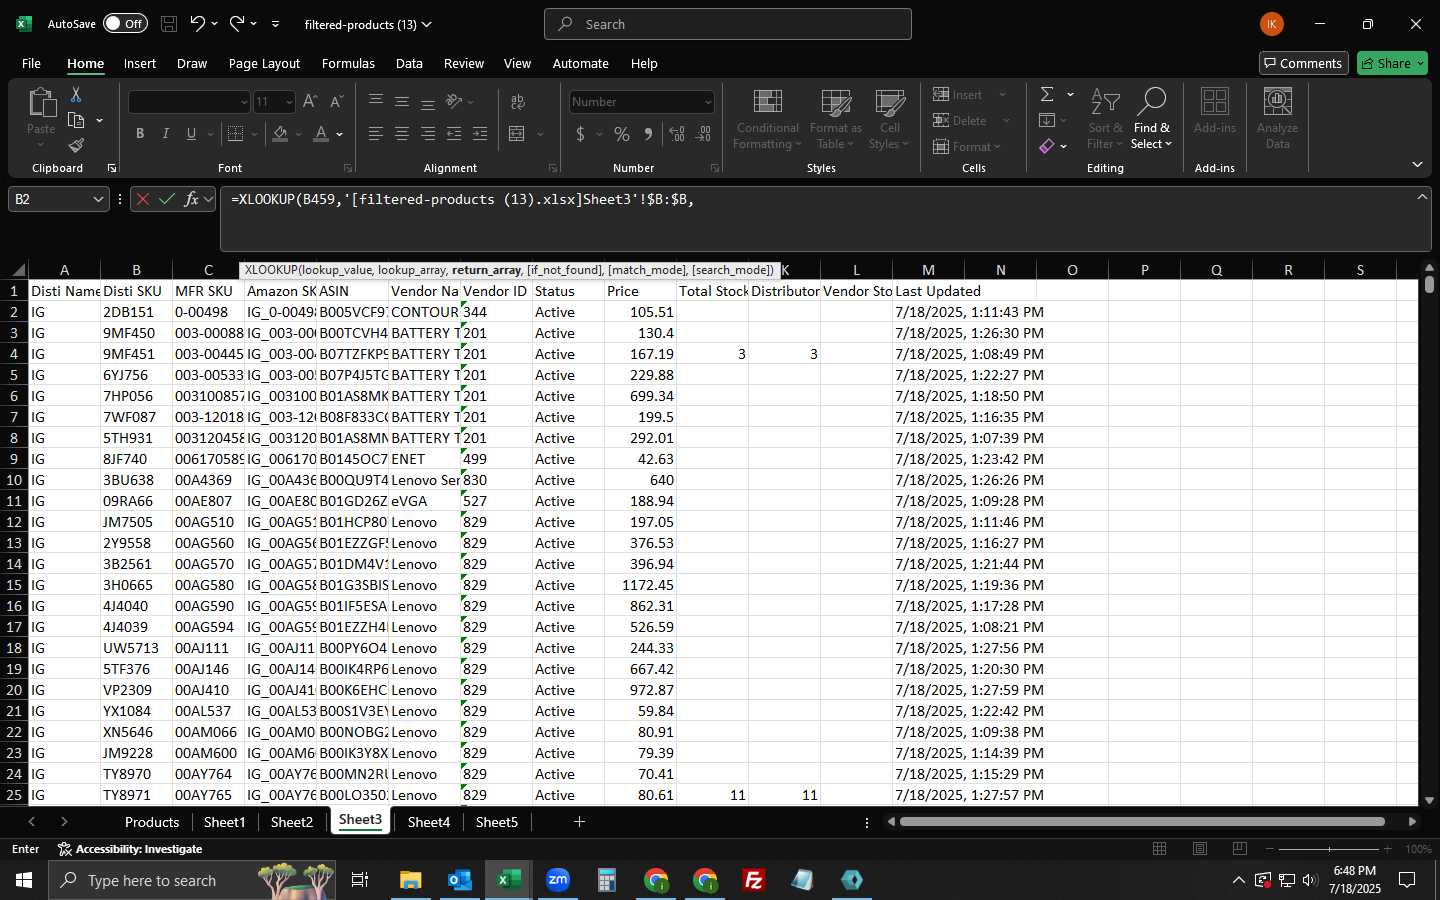The width and height of the screenshot is (1440, 900).
Task: Click the AutoSum sigma icon
Action: (x=1047, y=94)
